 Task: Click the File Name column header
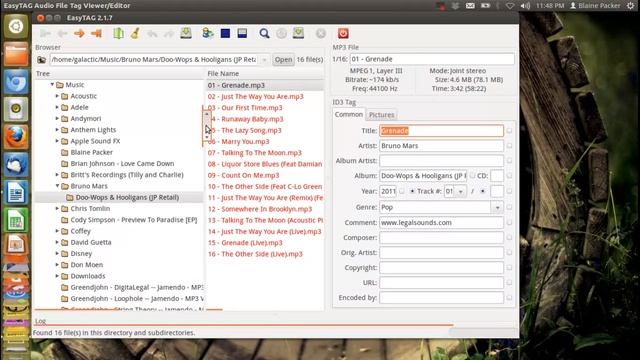click(x=265, y=73)
